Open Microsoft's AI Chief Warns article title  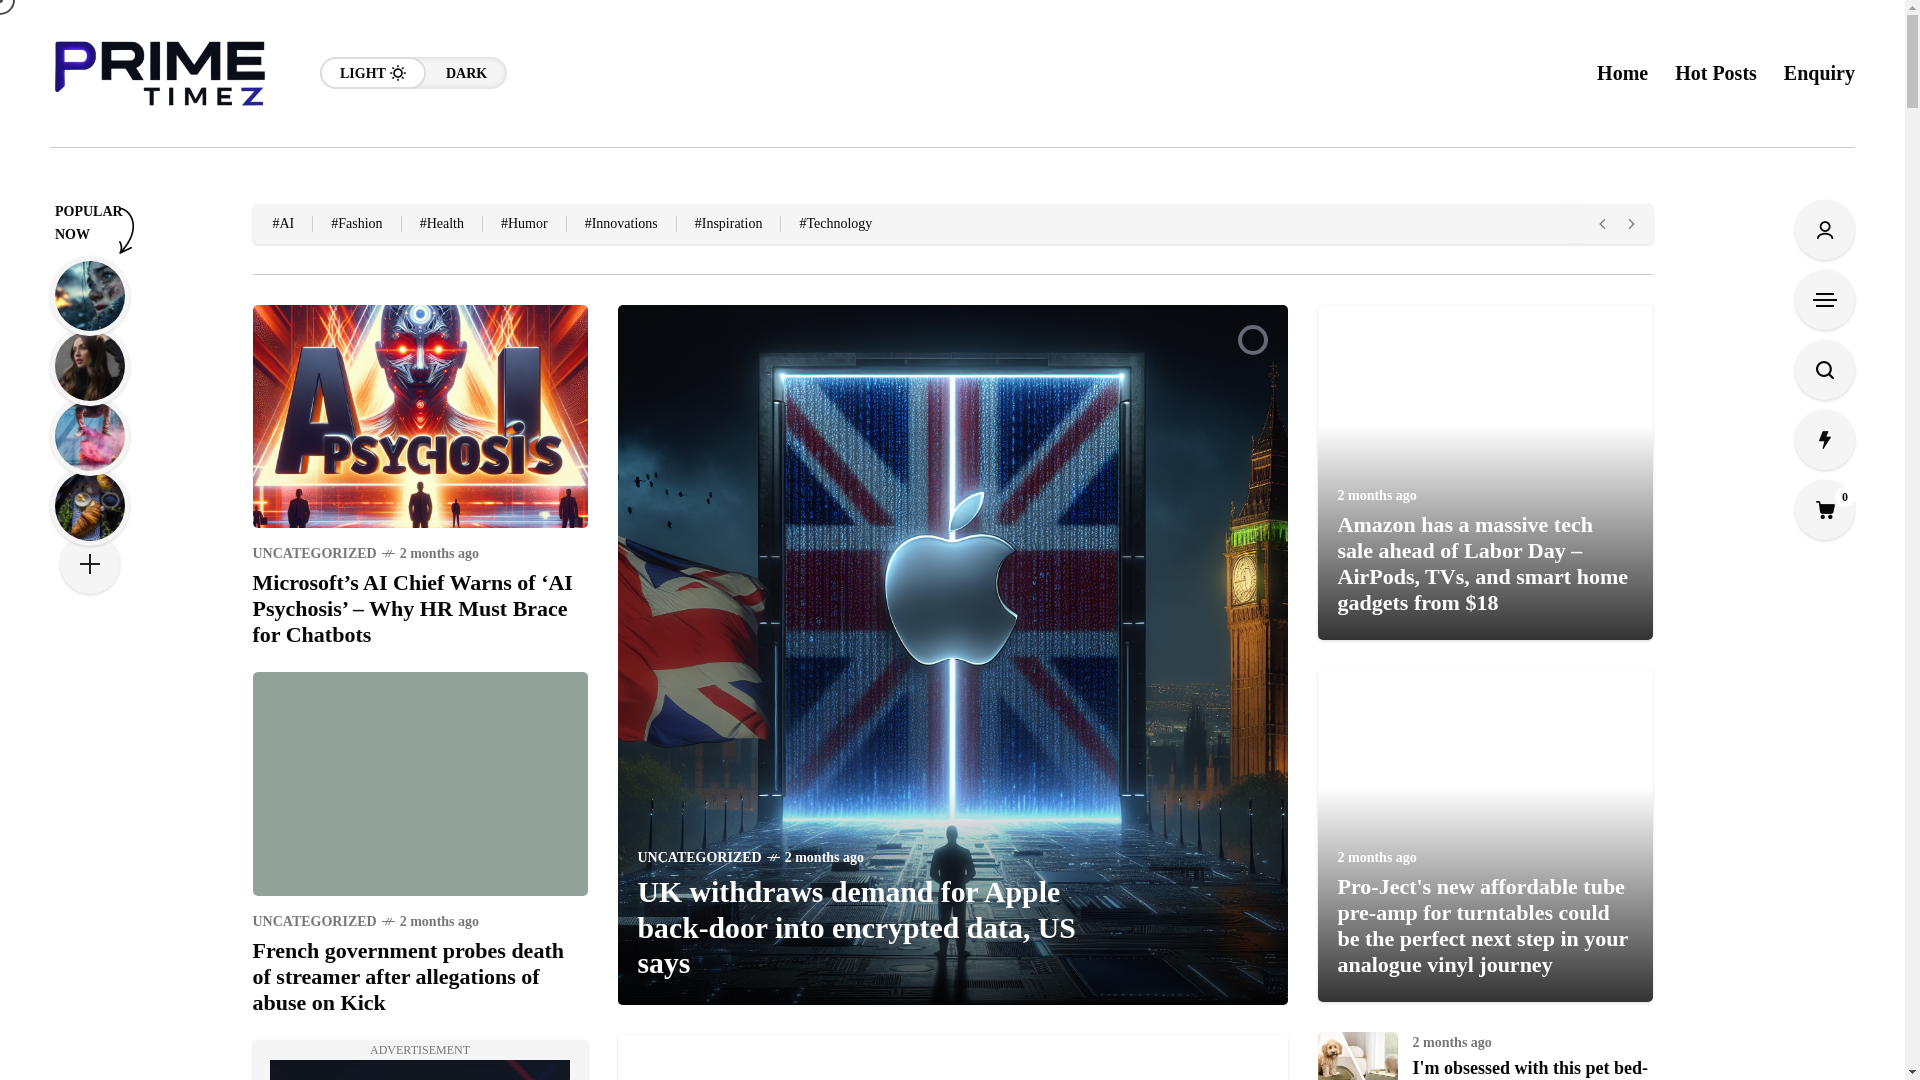(x=412, y=609)
